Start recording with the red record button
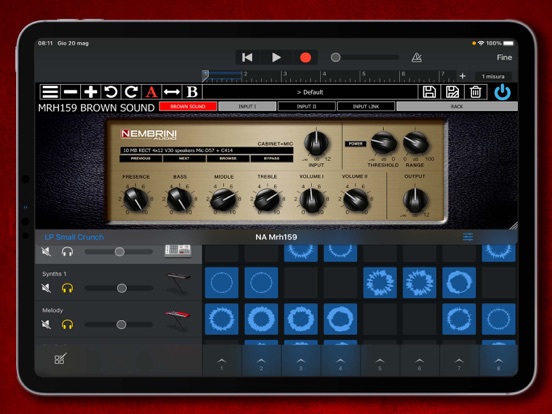552x414 pixels. click(x=305, y=57)
